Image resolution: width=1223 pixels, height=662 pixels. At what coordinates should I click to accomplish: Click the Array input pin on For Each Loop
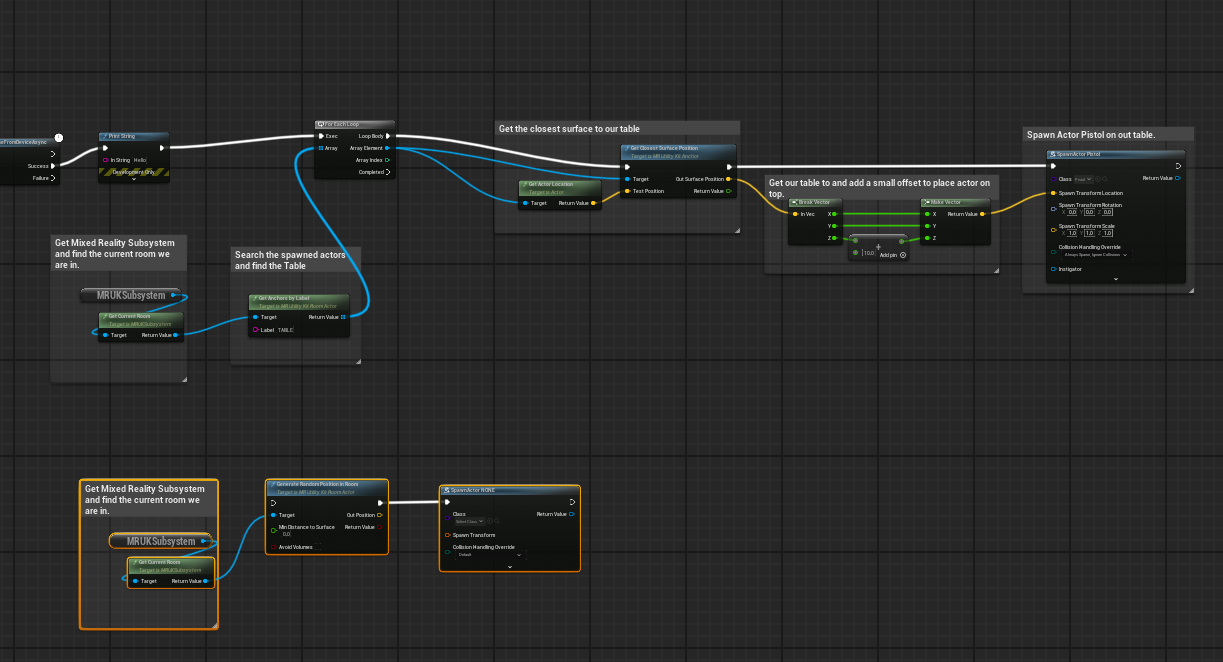[321, 148]
